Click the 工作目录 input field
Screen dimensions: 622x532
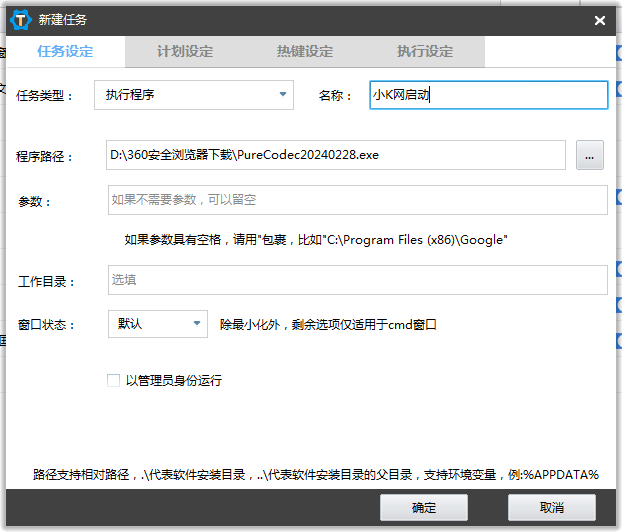[x=357, y=280]
